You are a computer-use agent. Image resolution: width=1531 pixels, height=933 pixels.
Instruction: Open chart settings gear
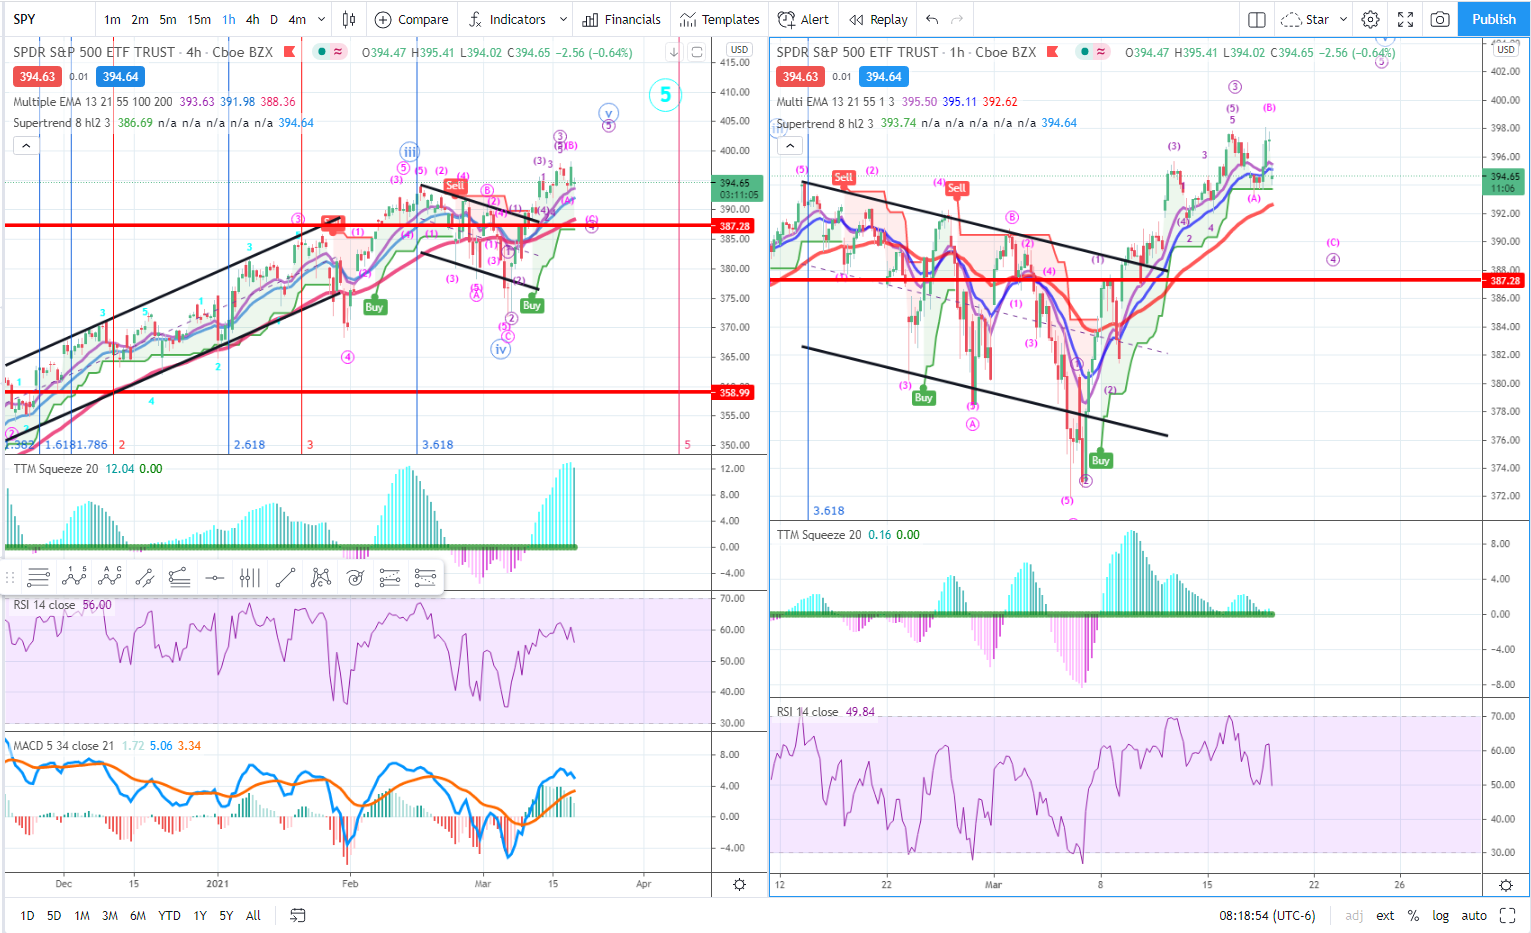point(1371,19)
